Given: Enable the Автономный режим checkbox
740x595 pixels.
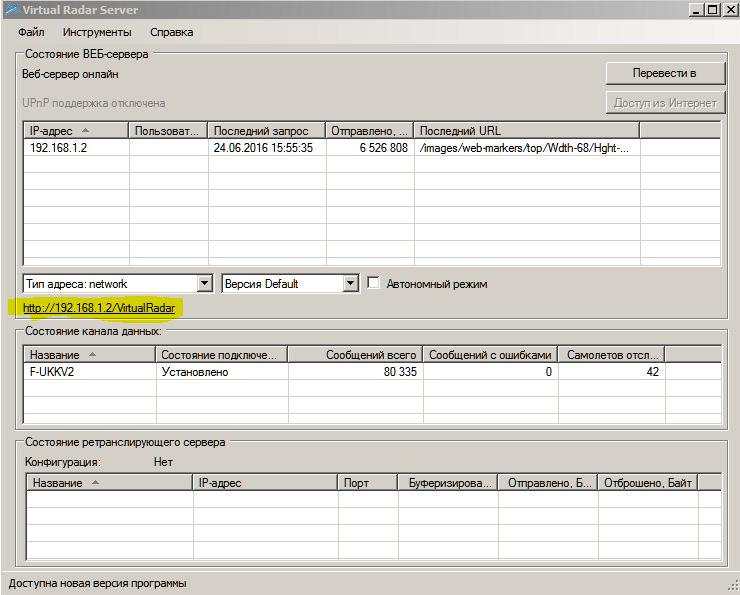Looking at the screenshot, I should click(x=374, y=284).
